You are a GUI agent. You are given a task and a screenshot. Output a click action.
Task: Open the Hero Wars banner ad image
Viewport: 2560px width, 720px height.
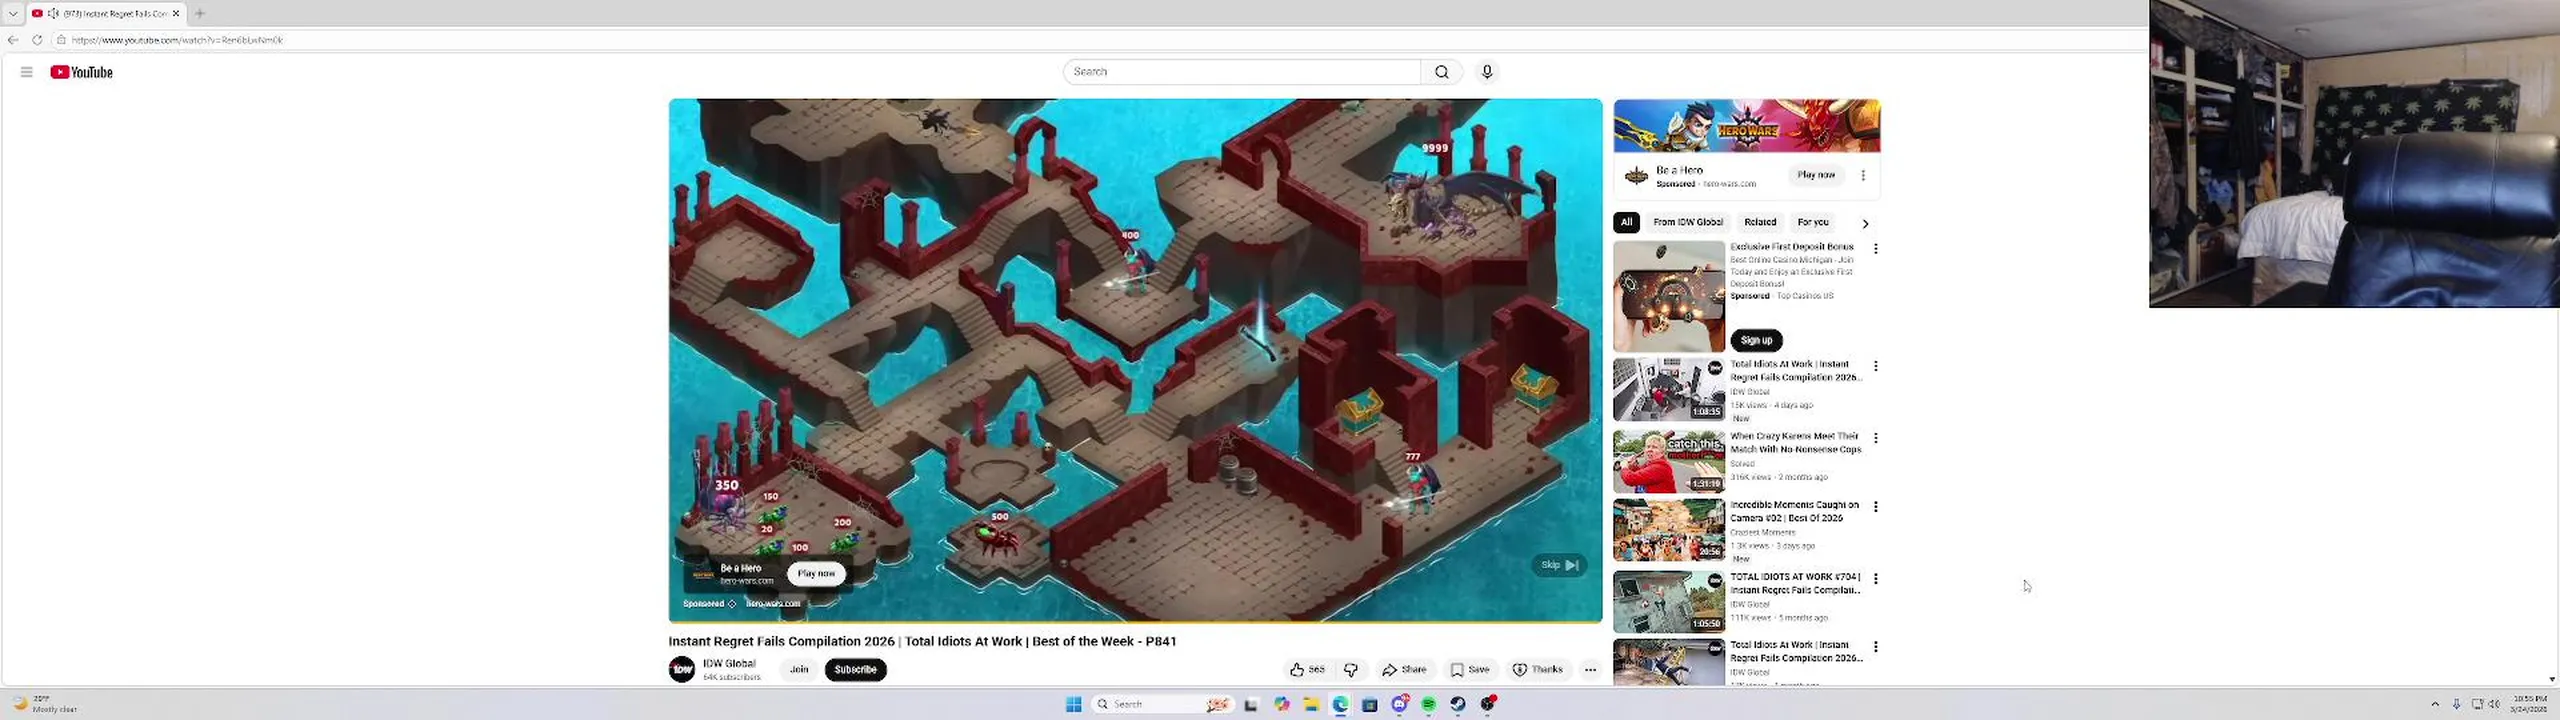[x=1747, y=126]
